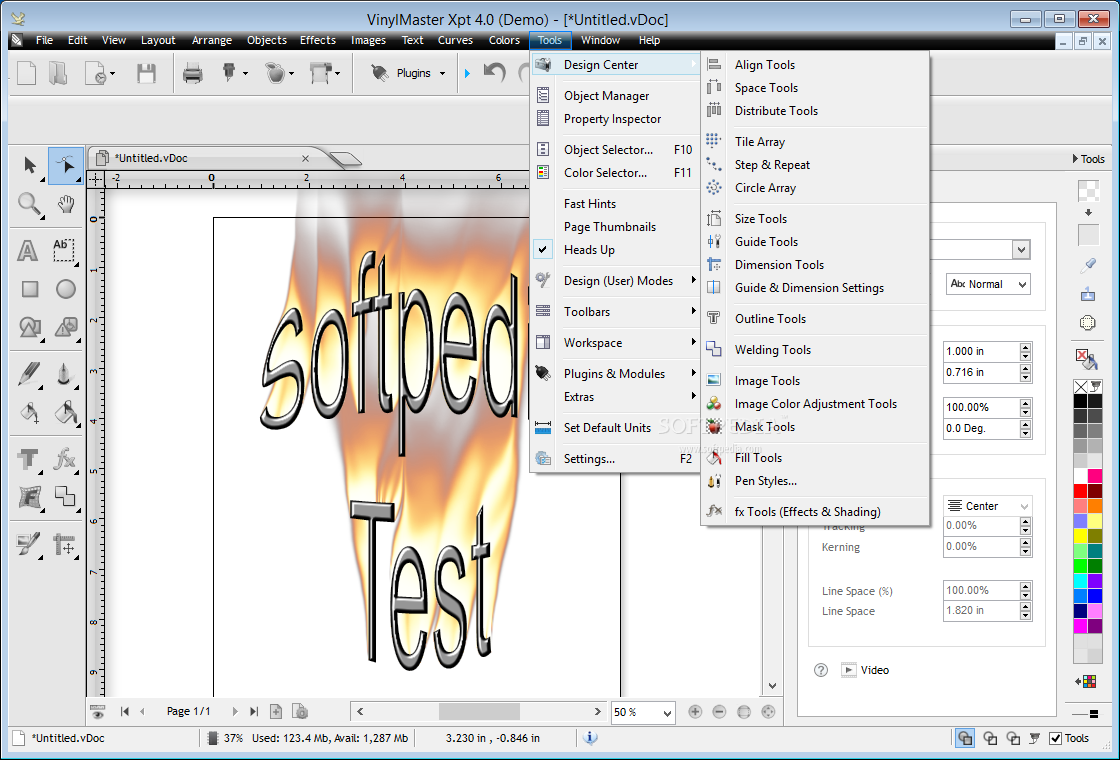The height and width of the screenshot is (760, 1120).
Task: Open the Tools menu
Action: [550, 40]
